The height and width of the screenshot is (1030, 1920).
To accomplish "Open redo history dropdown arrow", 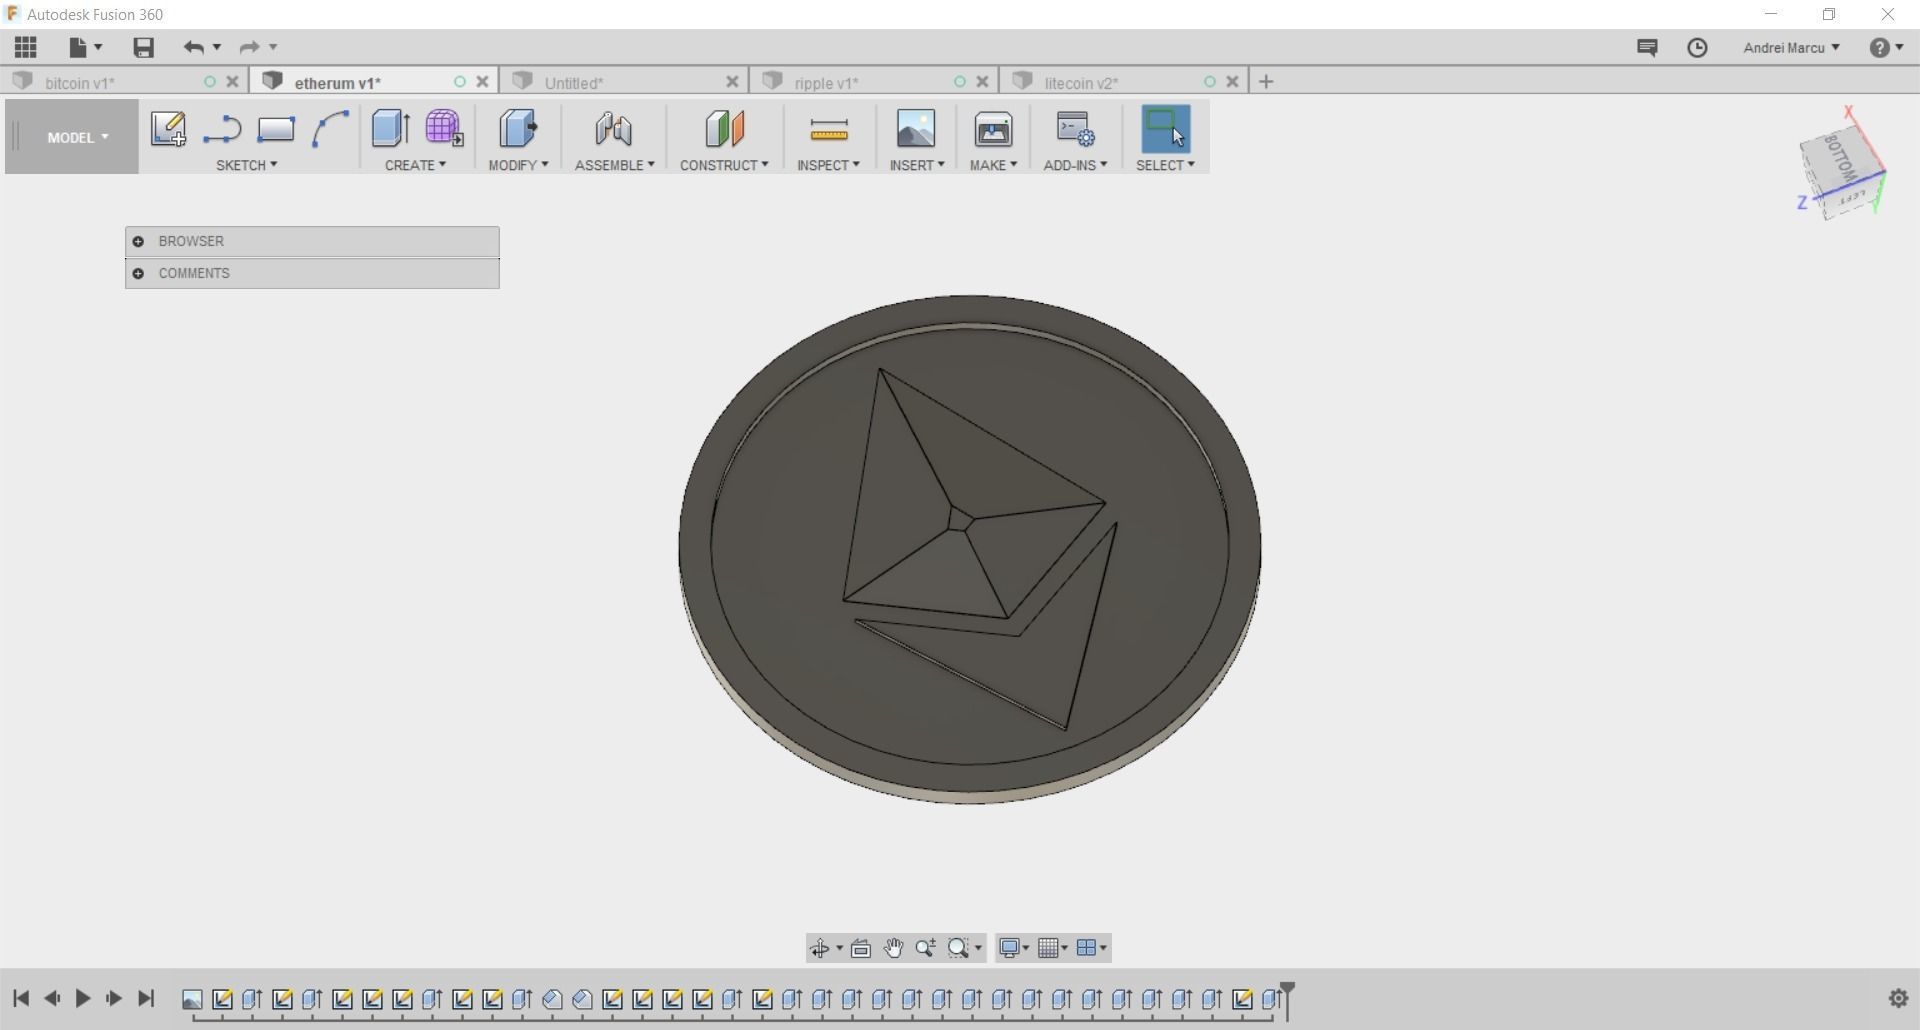I will [x=273, y=47].
